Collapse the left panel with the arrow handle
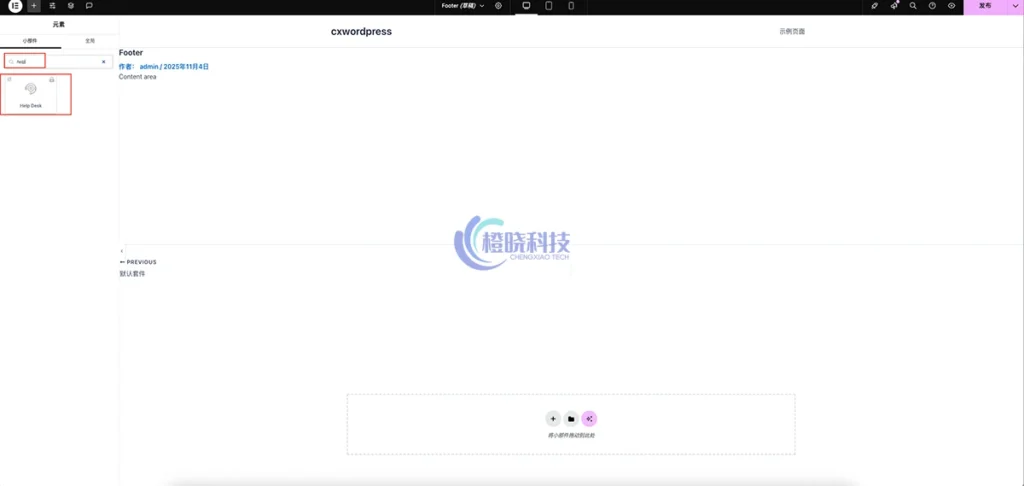The width and height of the screenshot is (1024, 486). coord(121,250)
